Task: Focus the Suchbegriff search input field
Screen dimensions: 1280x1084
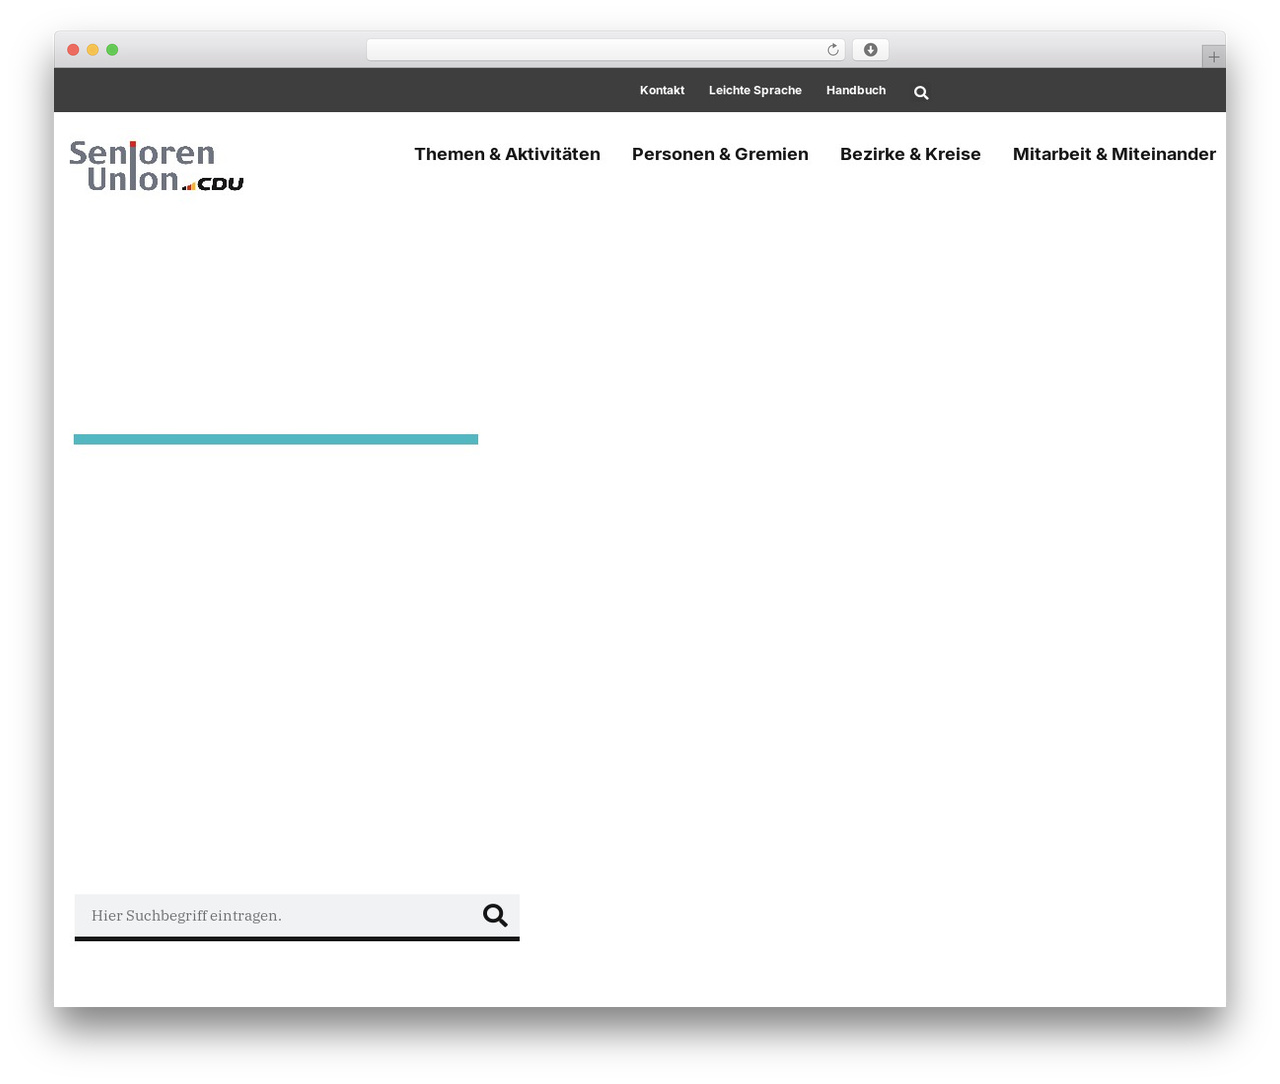Action: coord(276,915)
